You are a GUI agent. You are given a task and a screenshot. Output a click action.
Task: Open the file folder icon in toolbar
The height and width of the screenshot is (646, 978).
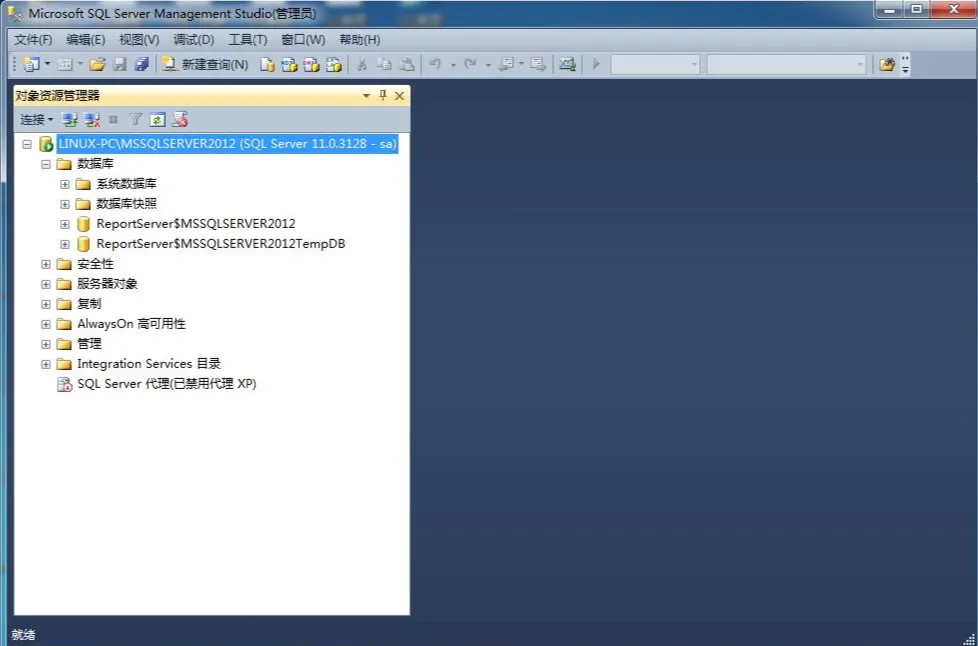click(97, 64)
